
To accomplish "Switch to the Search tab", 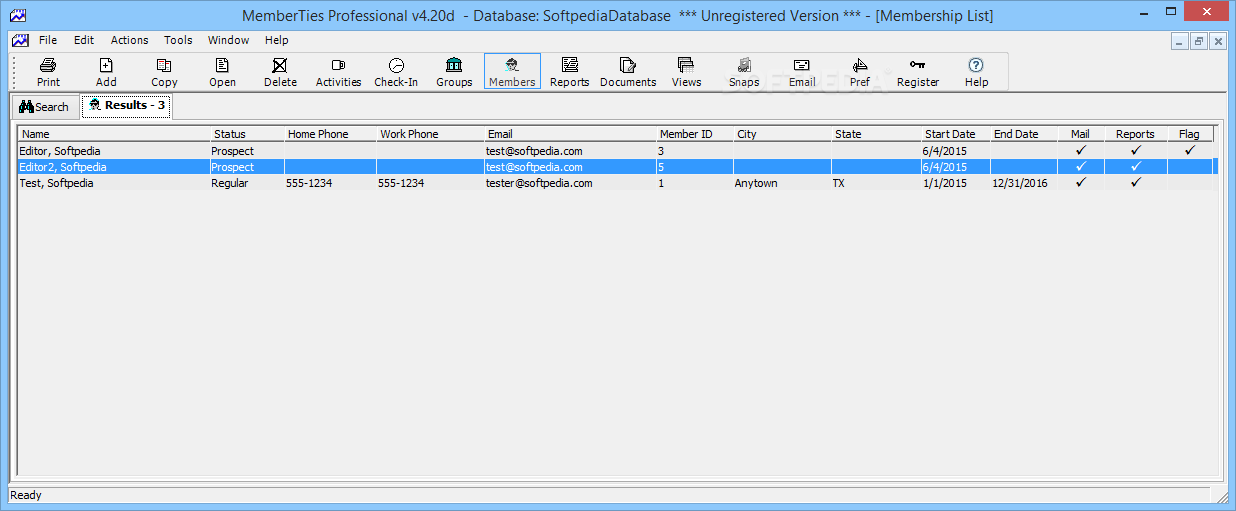I will [45, 107].
